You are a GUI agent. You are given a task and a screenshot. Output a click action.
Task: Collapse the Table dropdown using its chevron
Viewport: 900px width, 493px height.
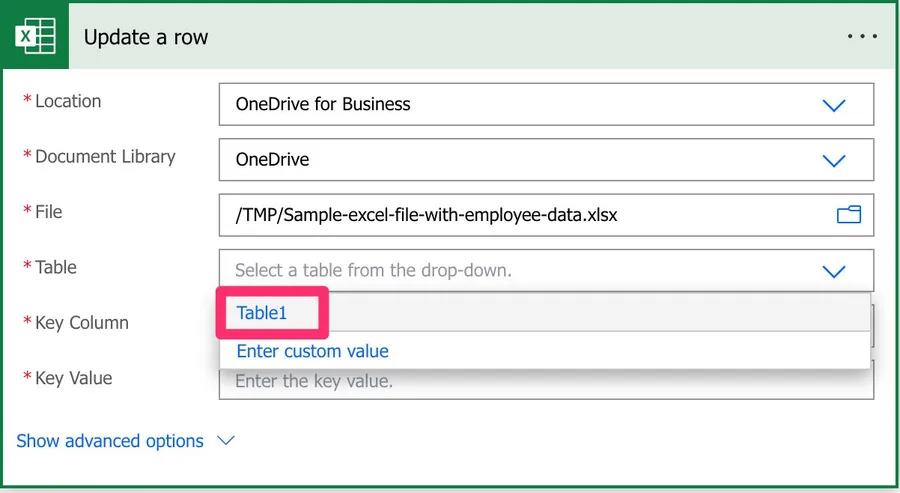click(x=833, y=271)
